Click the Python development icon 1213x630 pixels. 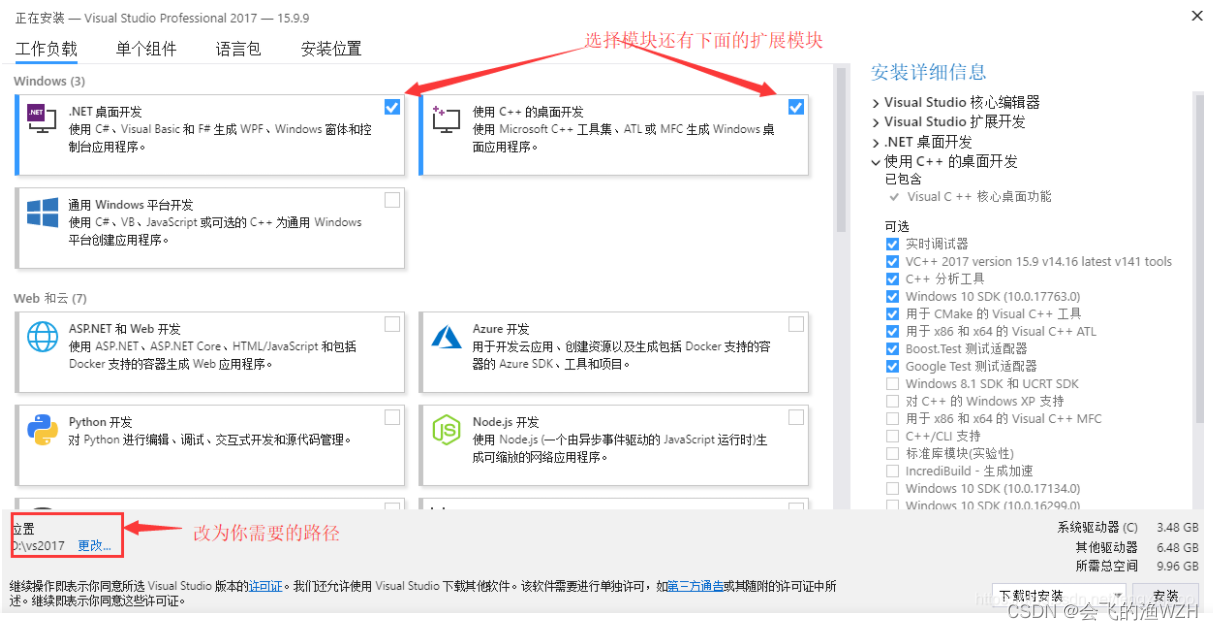[42, 430]
